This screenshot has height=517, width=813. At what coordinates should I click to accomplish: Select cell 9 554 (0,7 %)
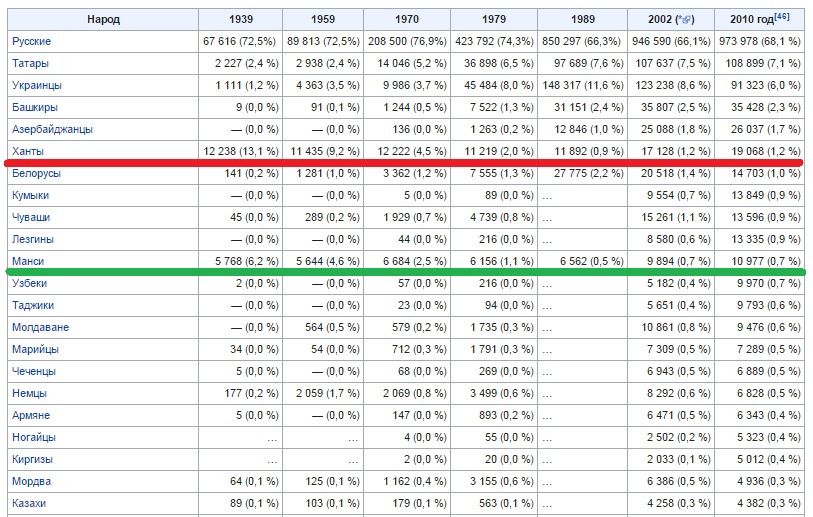click(671, 195)
